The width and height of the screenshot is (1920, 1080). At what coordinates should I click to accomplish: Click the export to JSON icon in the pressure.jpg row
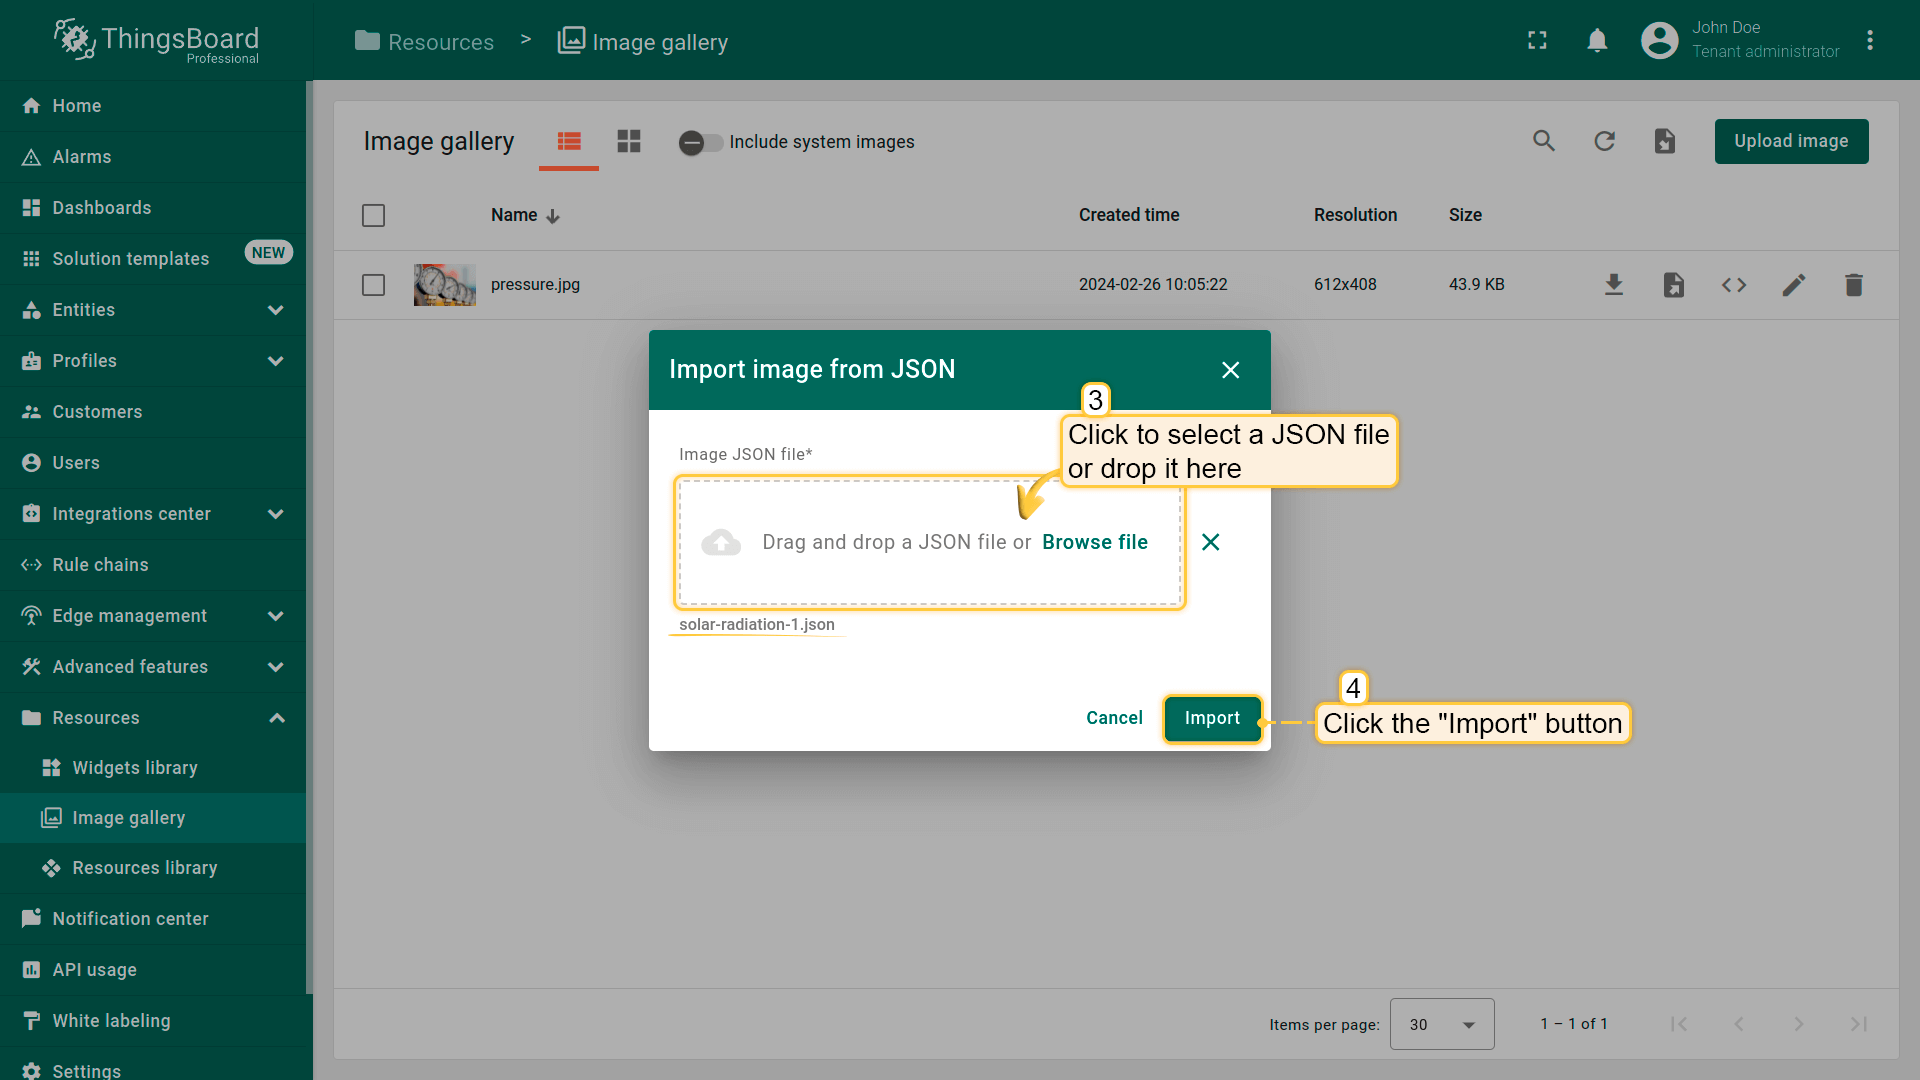1673,285
